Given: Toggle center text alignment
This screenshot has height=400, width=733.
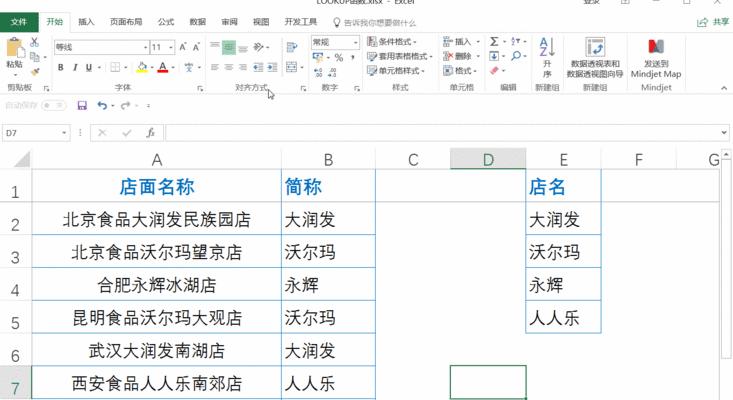Looking at the screenshot, I should point(229,68).
